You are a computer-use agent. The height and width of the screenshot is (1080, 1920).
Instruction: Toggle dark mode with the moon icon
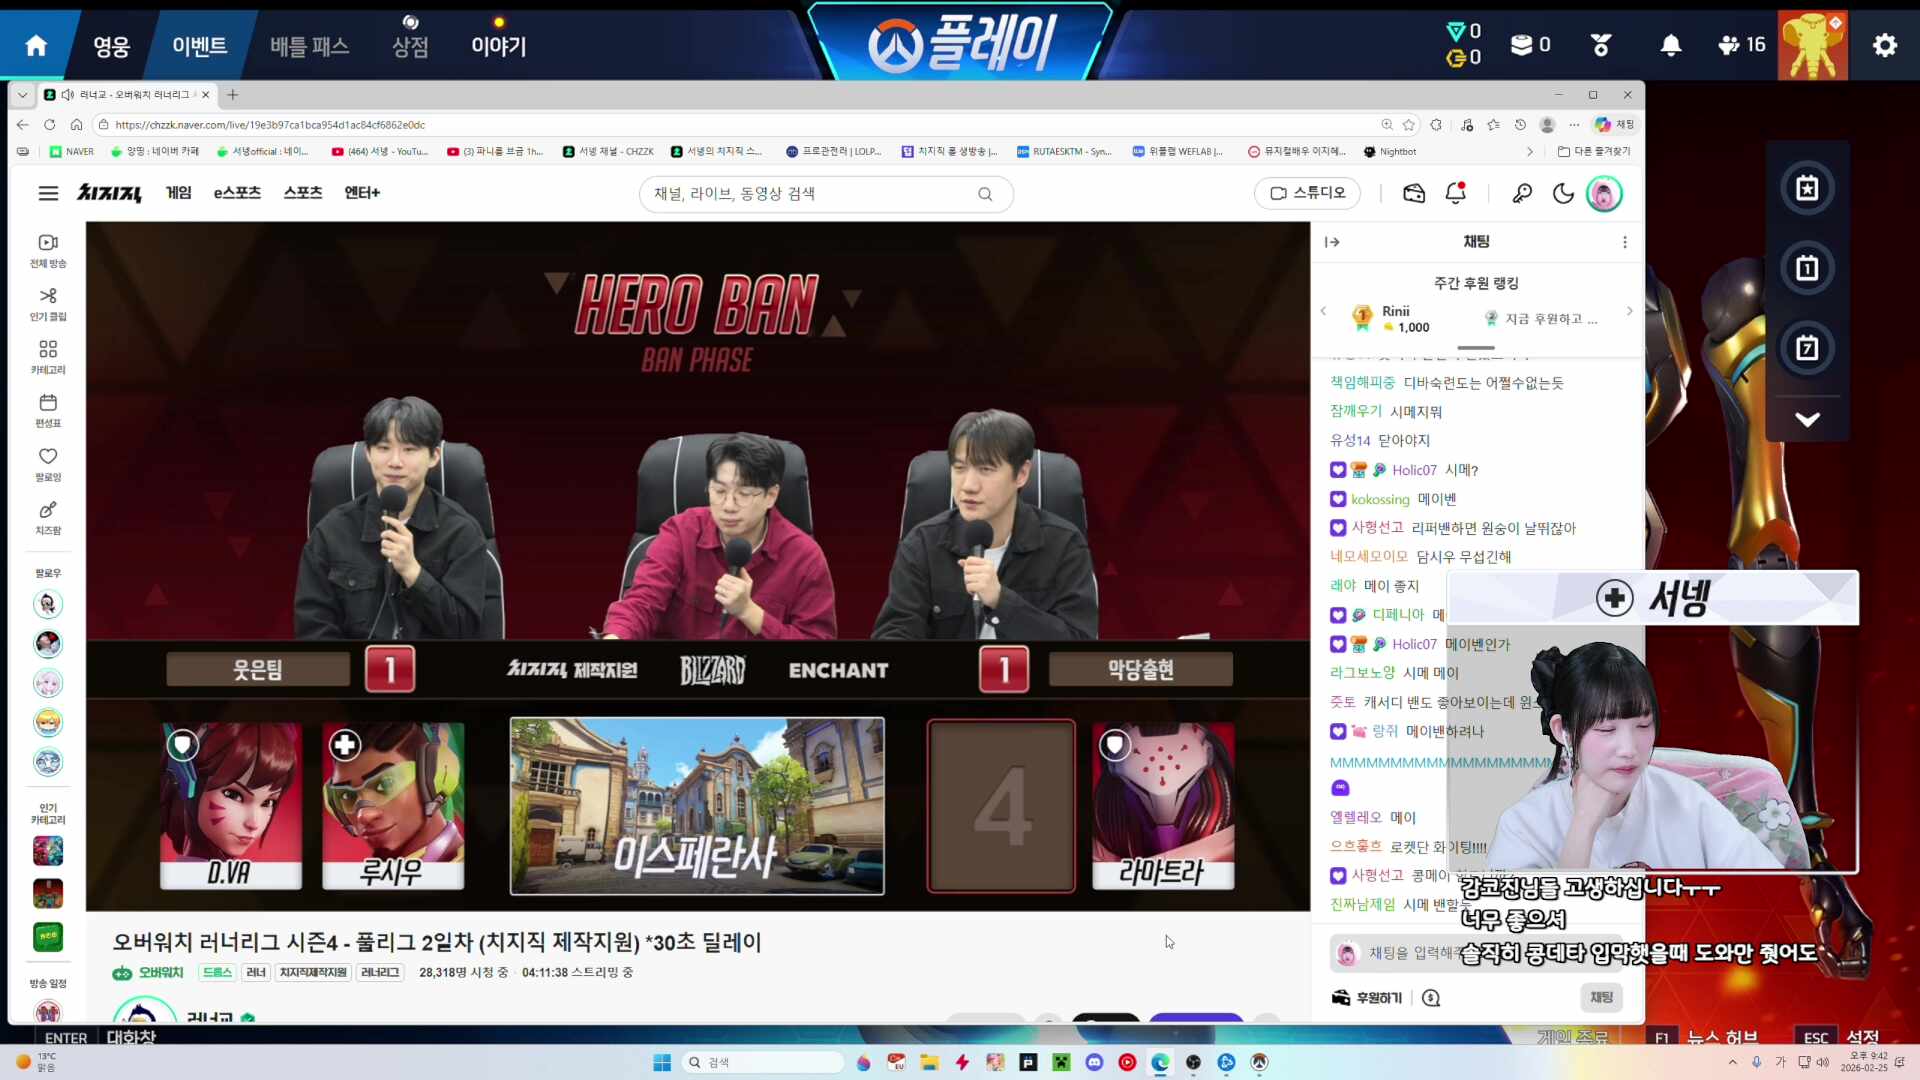1564,193
